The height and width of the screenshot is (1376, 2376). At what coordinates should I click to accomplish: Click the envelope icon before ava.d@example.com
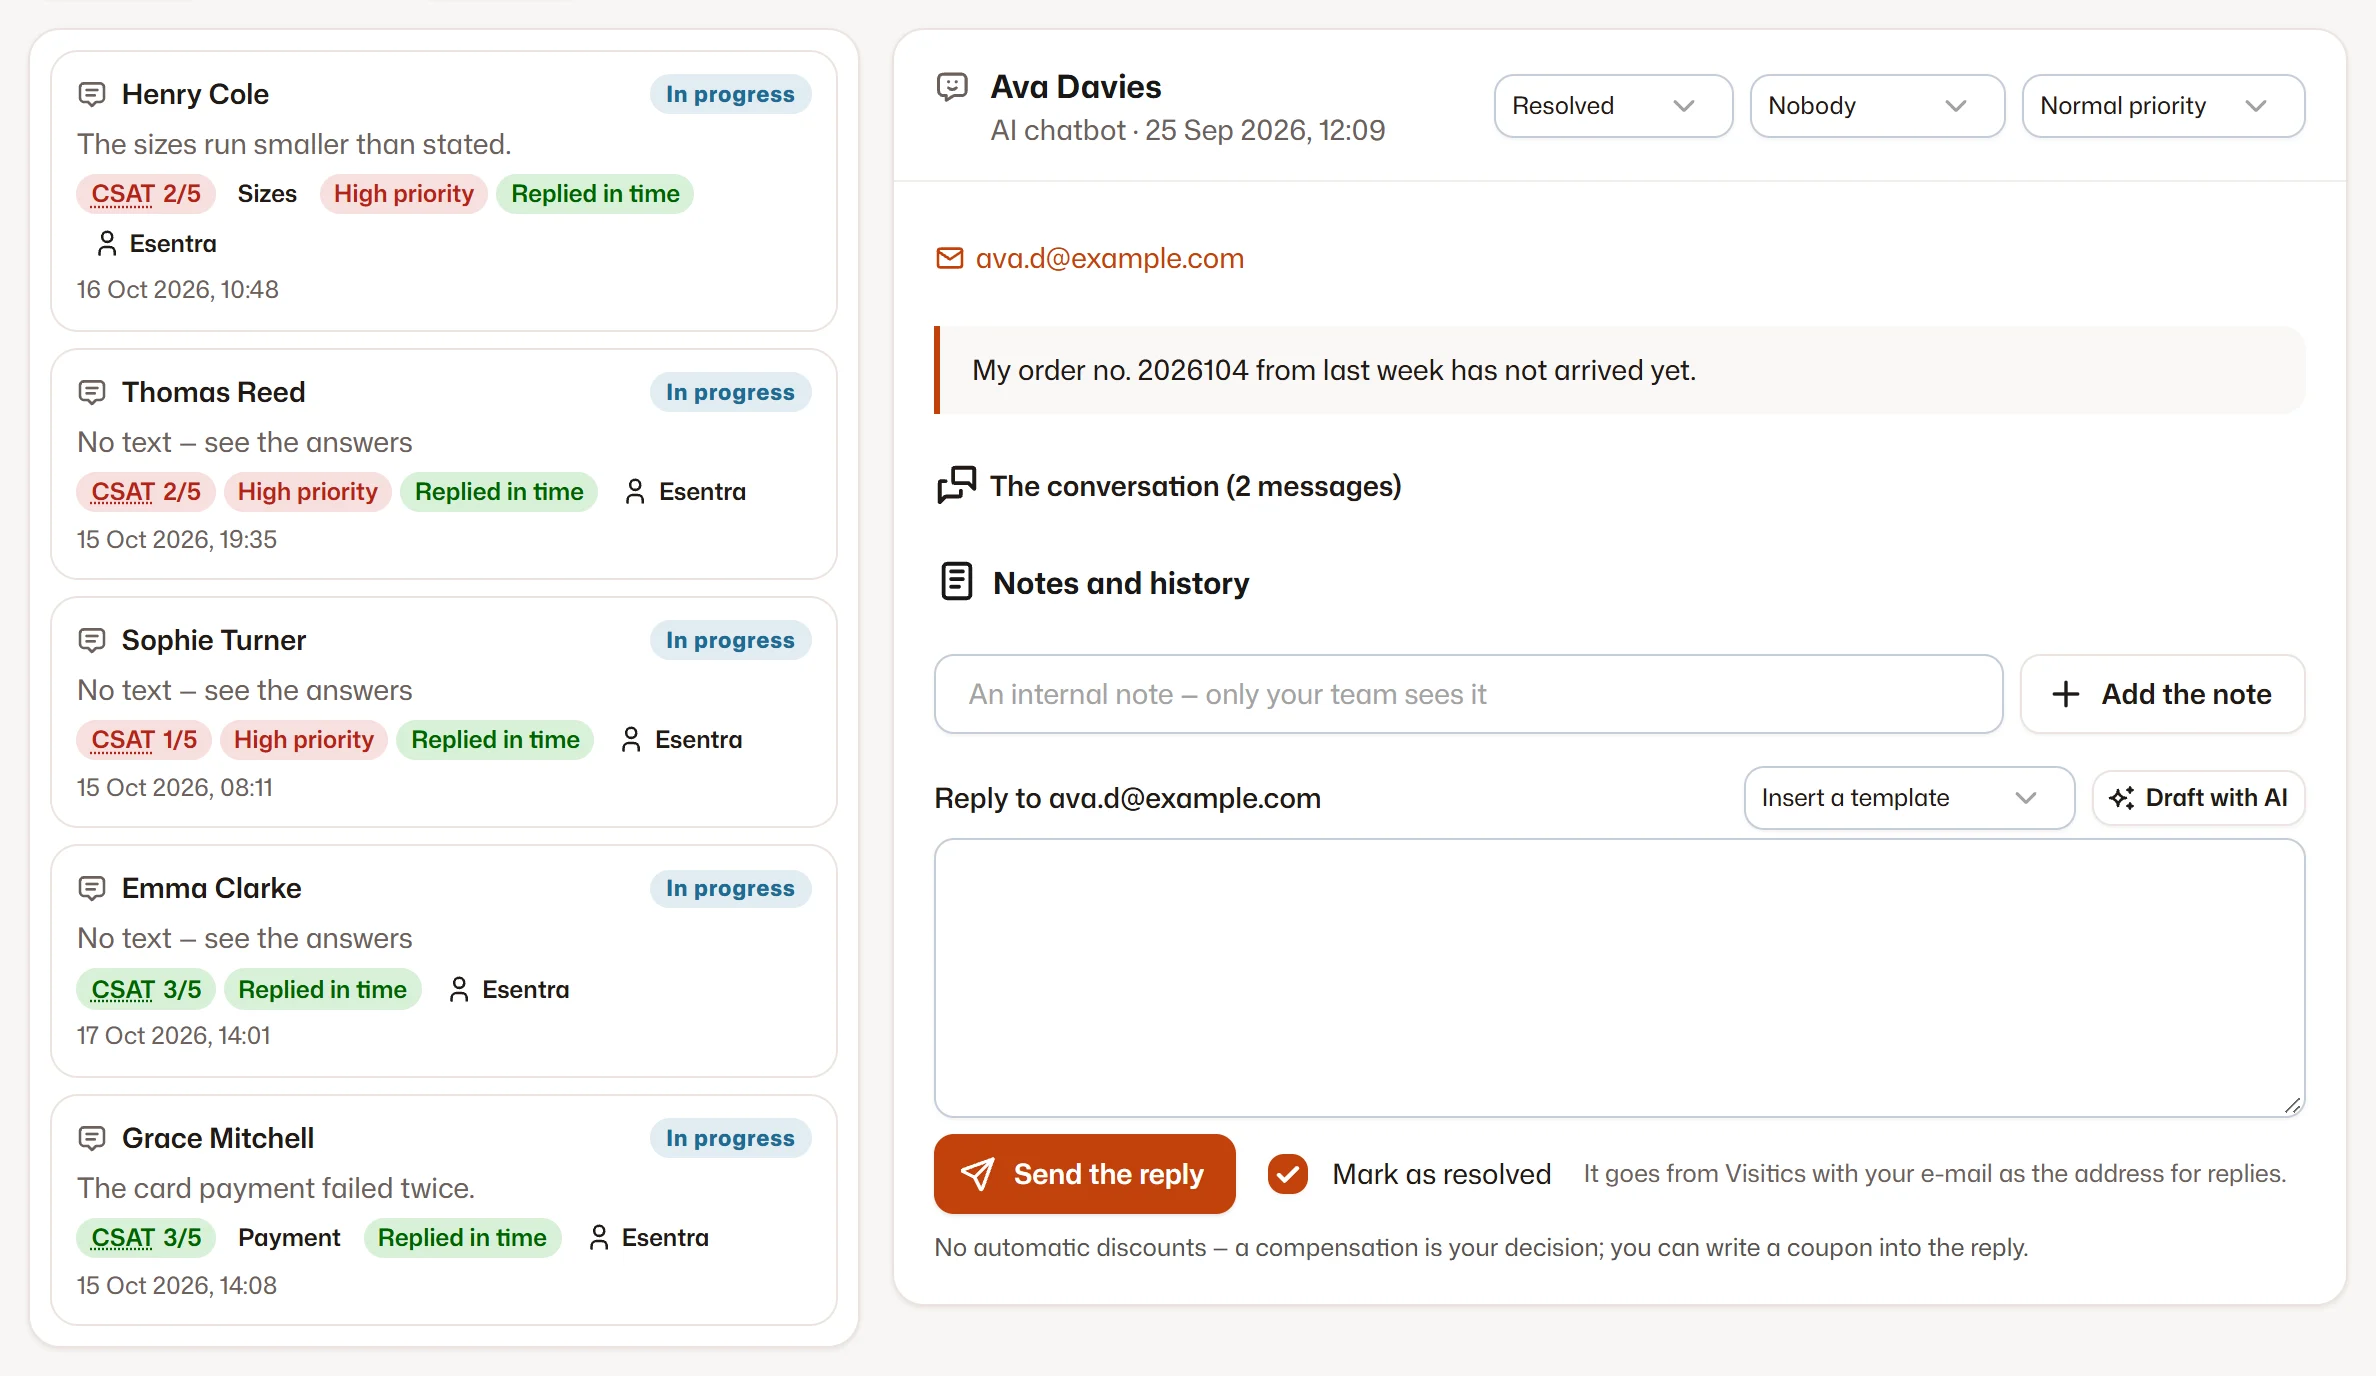(949, 258)
